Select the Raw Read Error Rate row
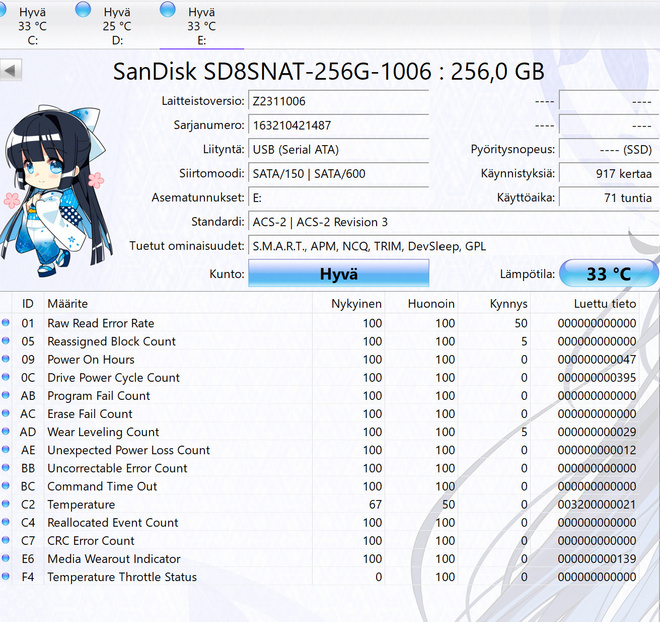Viewport: 660px width, 622px height. point(320,323)
